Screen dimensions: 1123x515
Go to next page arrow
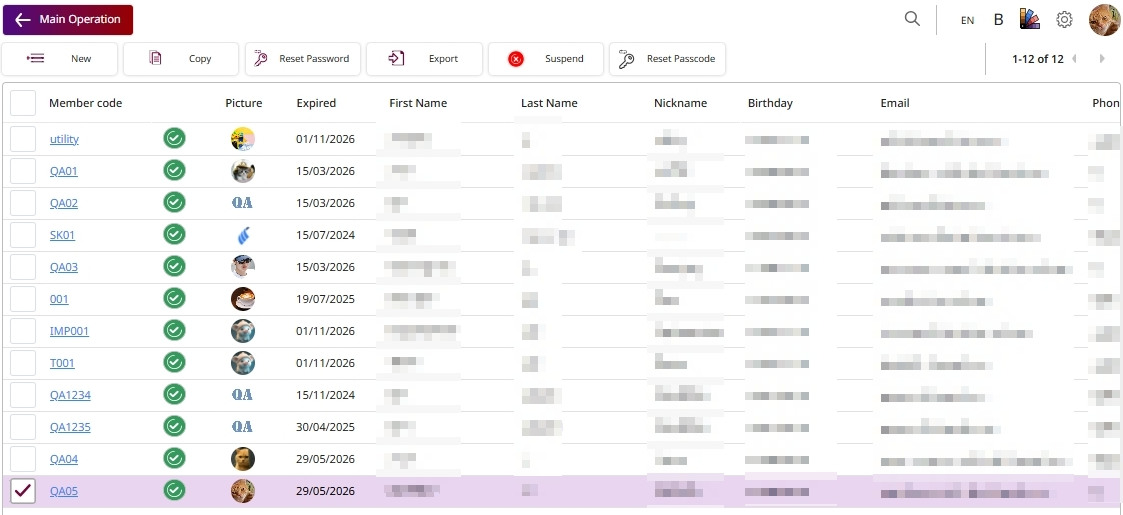(1102, 59)
